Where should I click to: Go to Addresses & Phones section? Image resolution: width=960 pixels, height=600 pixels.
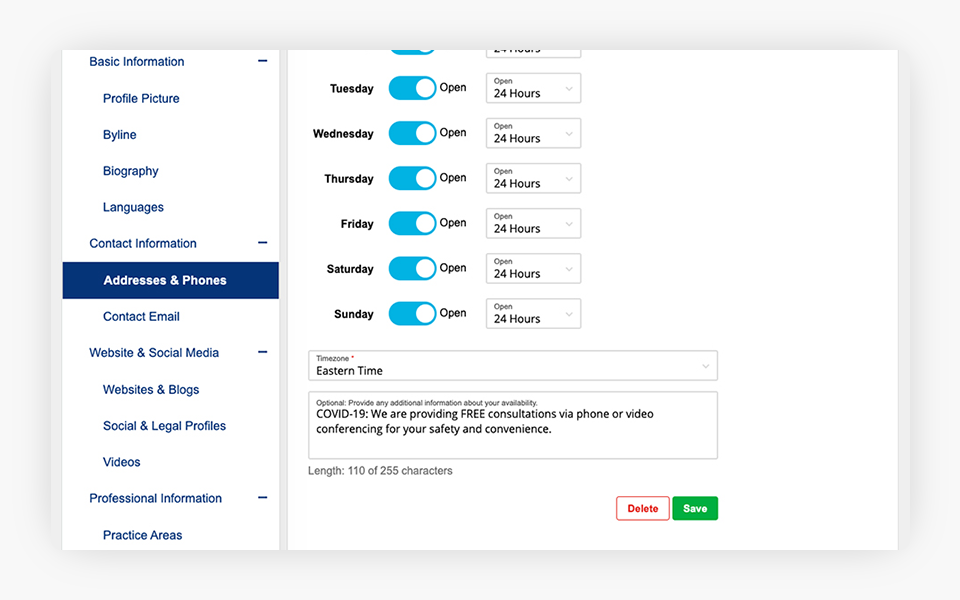coord(165,280)
